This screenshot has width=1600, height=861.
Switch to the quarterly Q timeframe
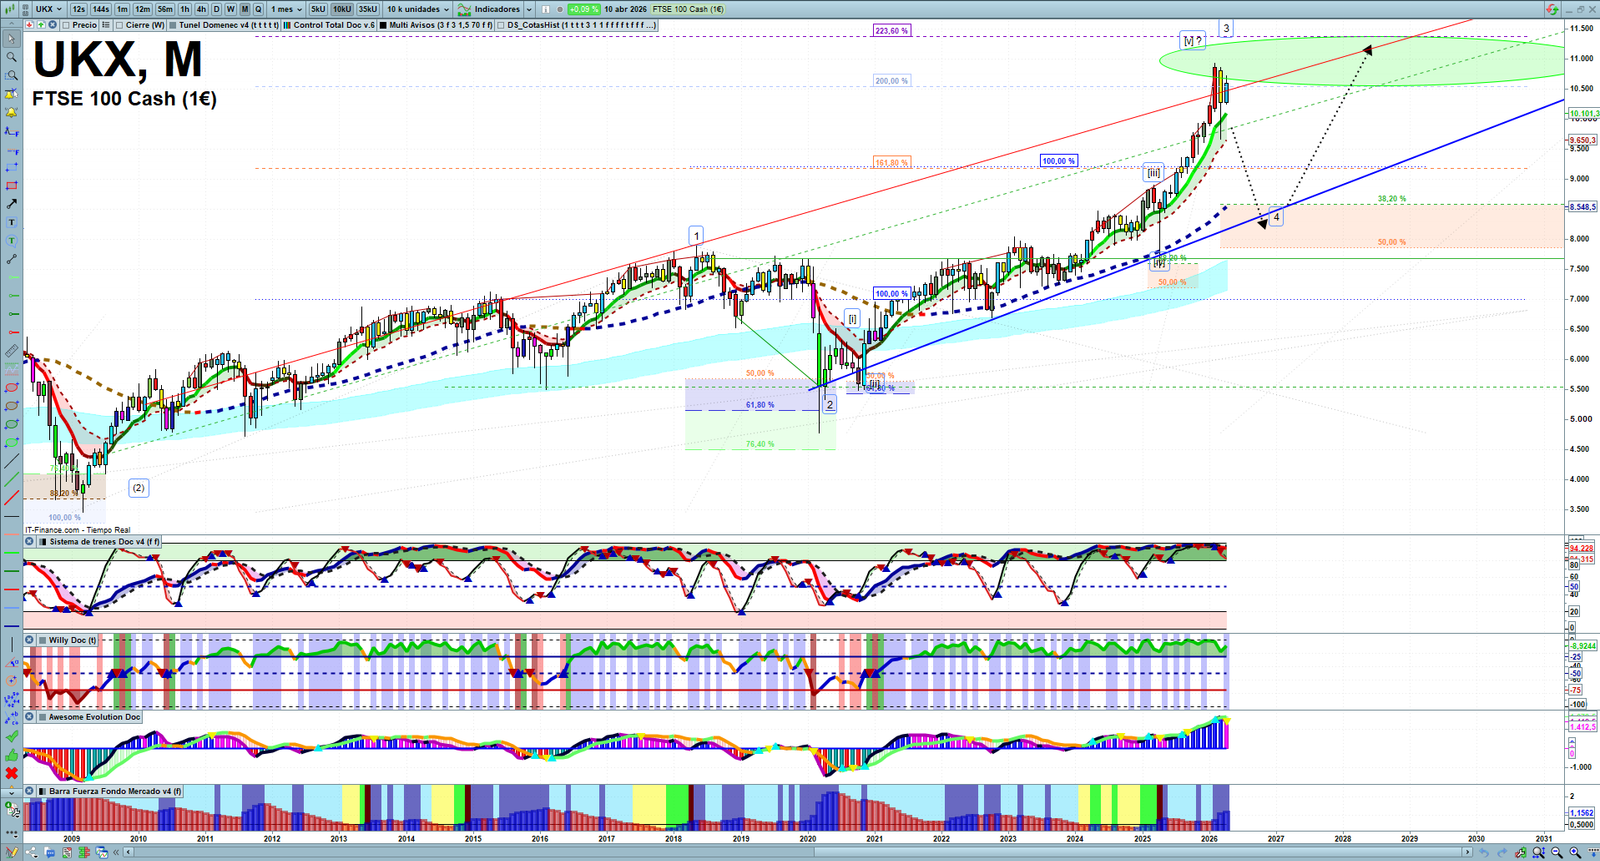(258, 9)
